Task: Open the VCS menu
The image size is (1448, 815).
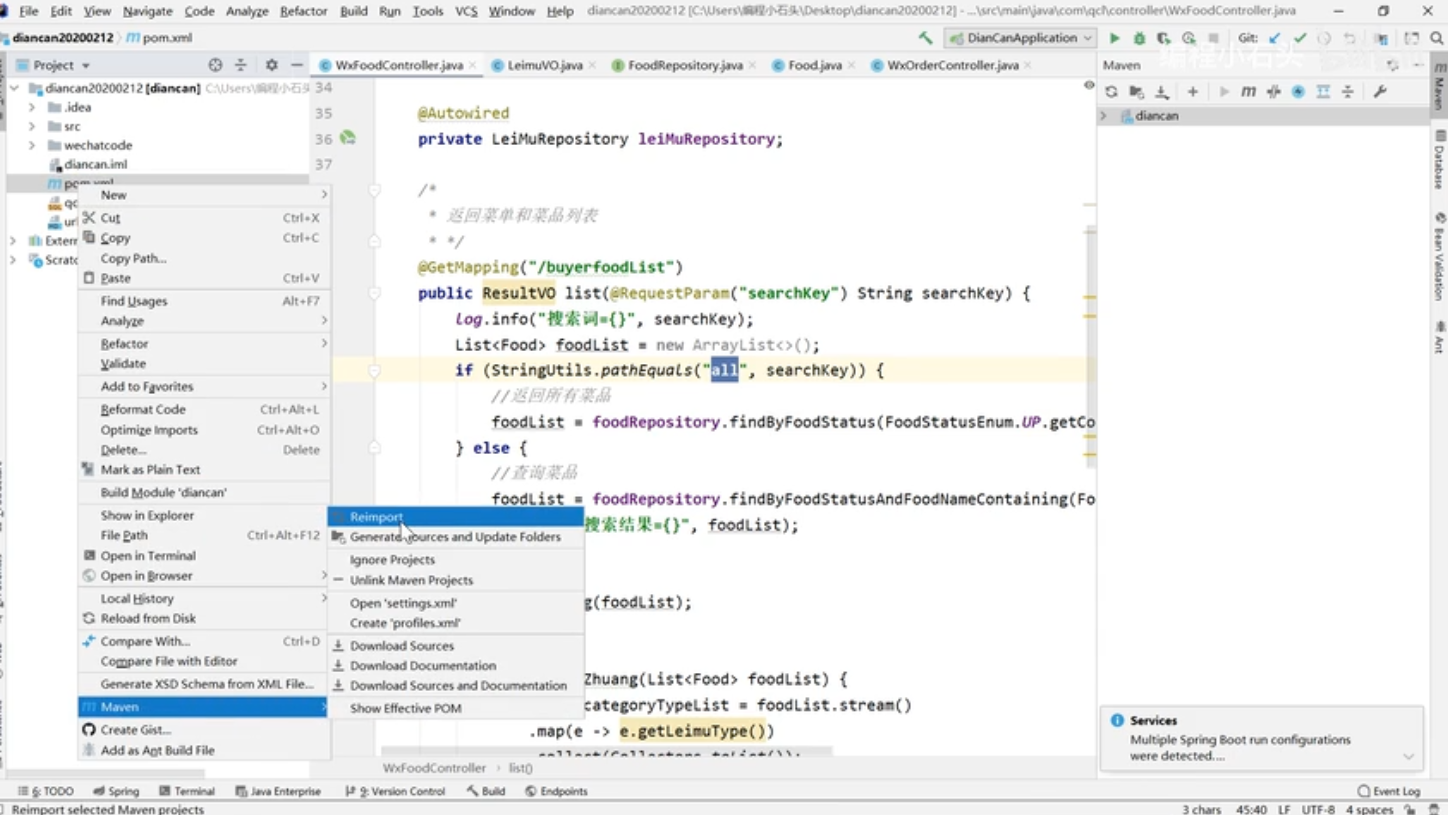Action: coord(466,11)
